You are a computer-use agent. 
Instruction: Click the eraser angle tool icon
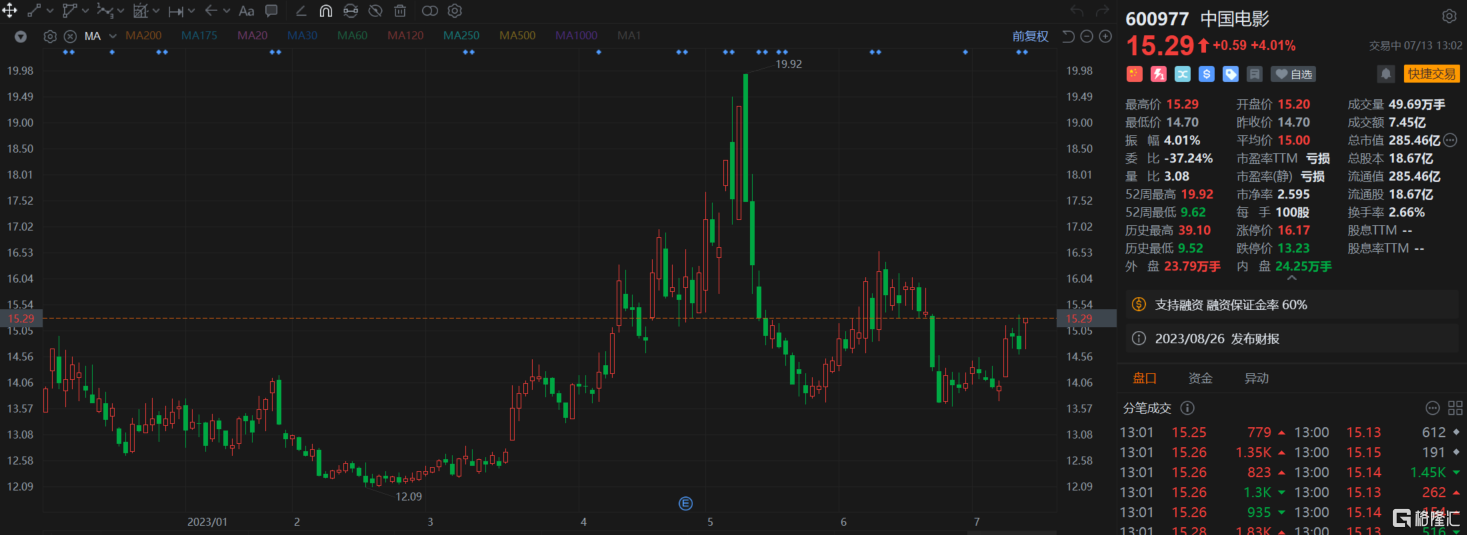coord(302,11)
